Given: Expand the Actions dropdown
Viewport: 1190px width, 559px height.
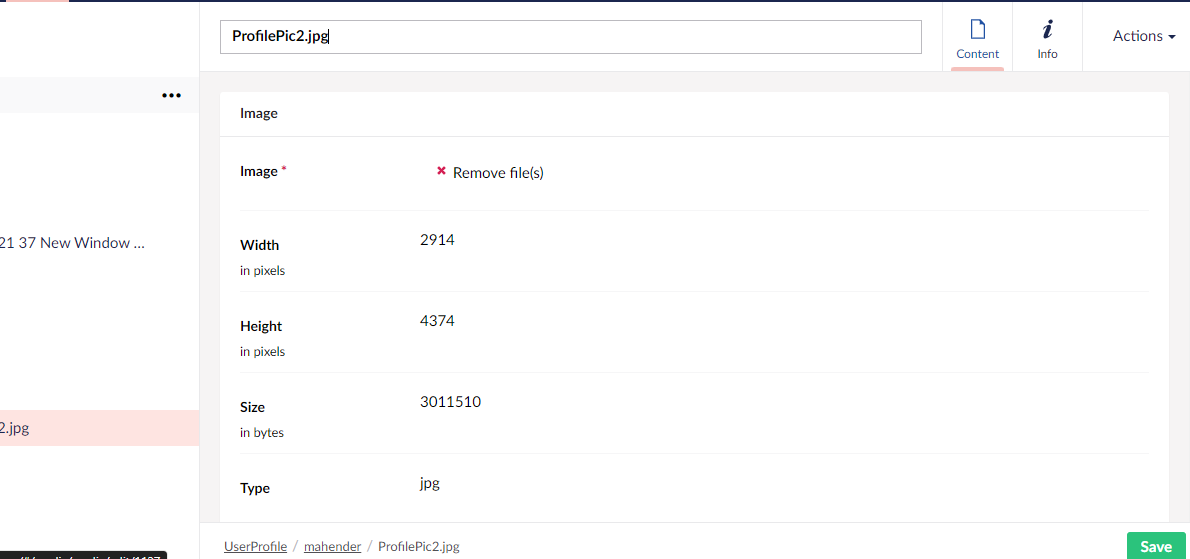Looking at the screenshot, I should click(1144, 36).
